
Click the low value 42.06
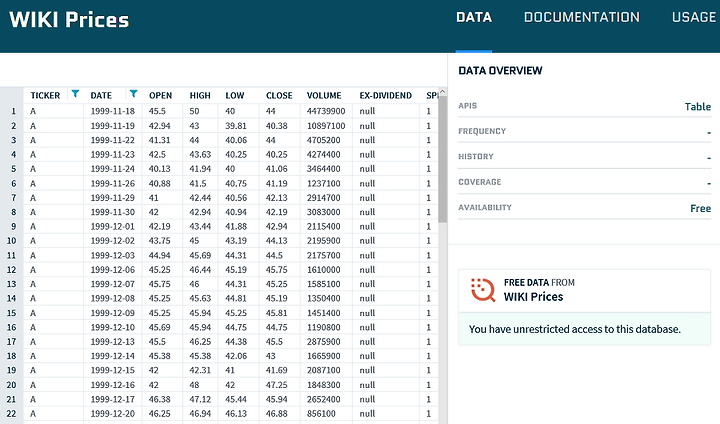tap(236, 356)
